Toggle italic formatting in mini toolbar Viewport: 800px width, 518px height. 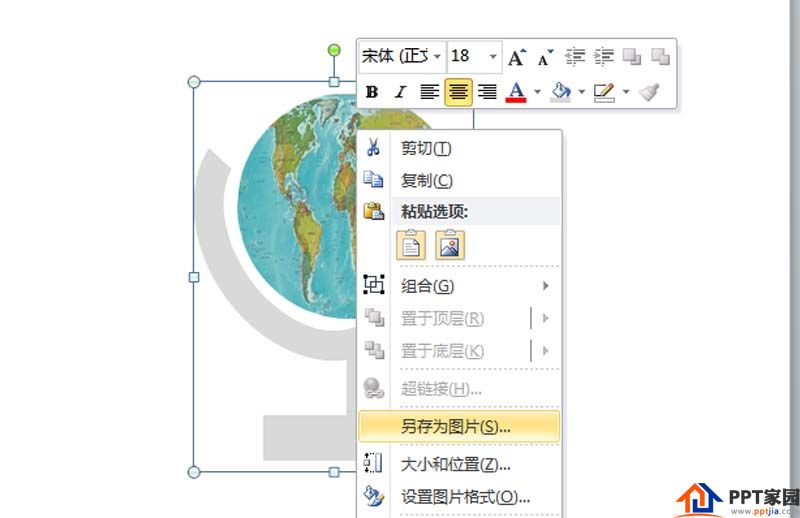tap(400, 92)
